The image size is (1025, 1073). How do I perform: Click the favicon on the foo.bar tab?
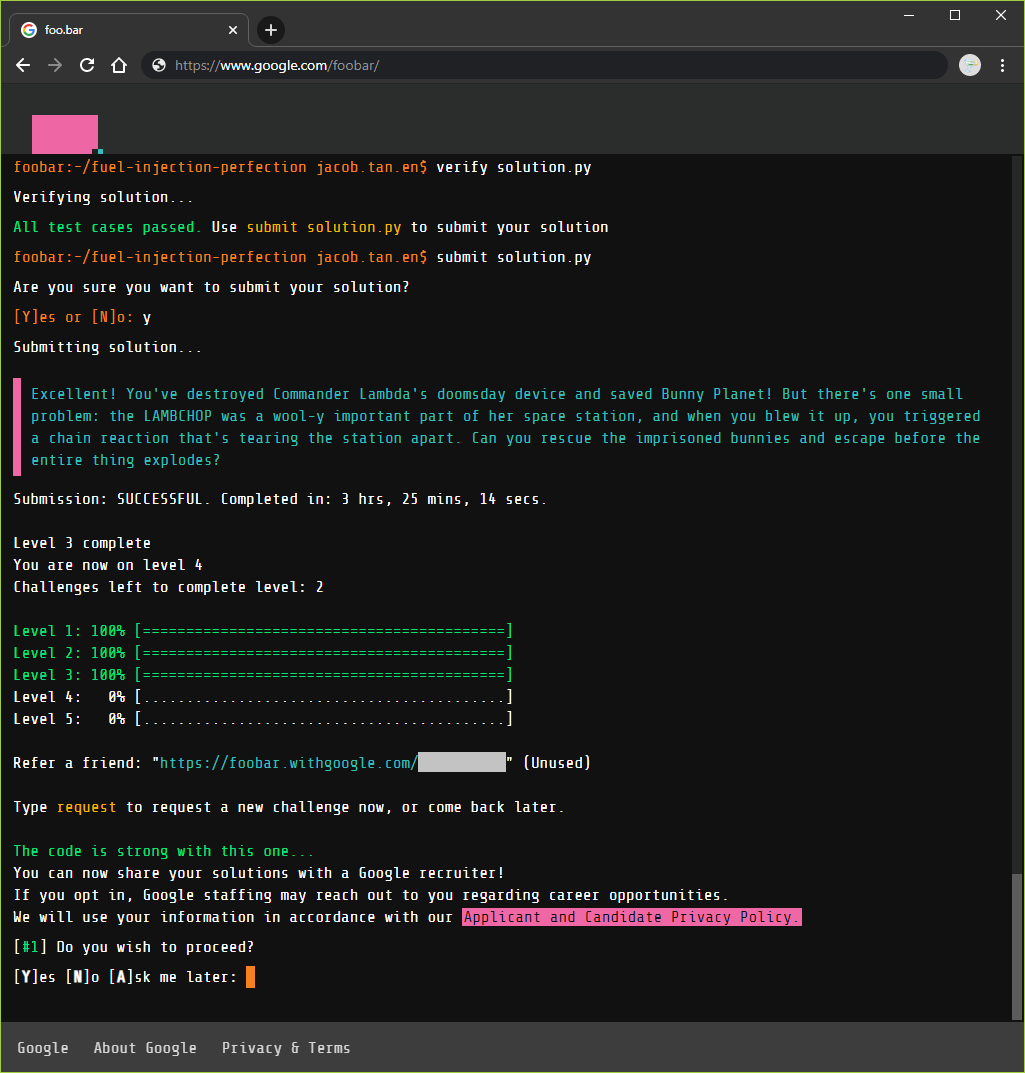click(x=29, y=29)
